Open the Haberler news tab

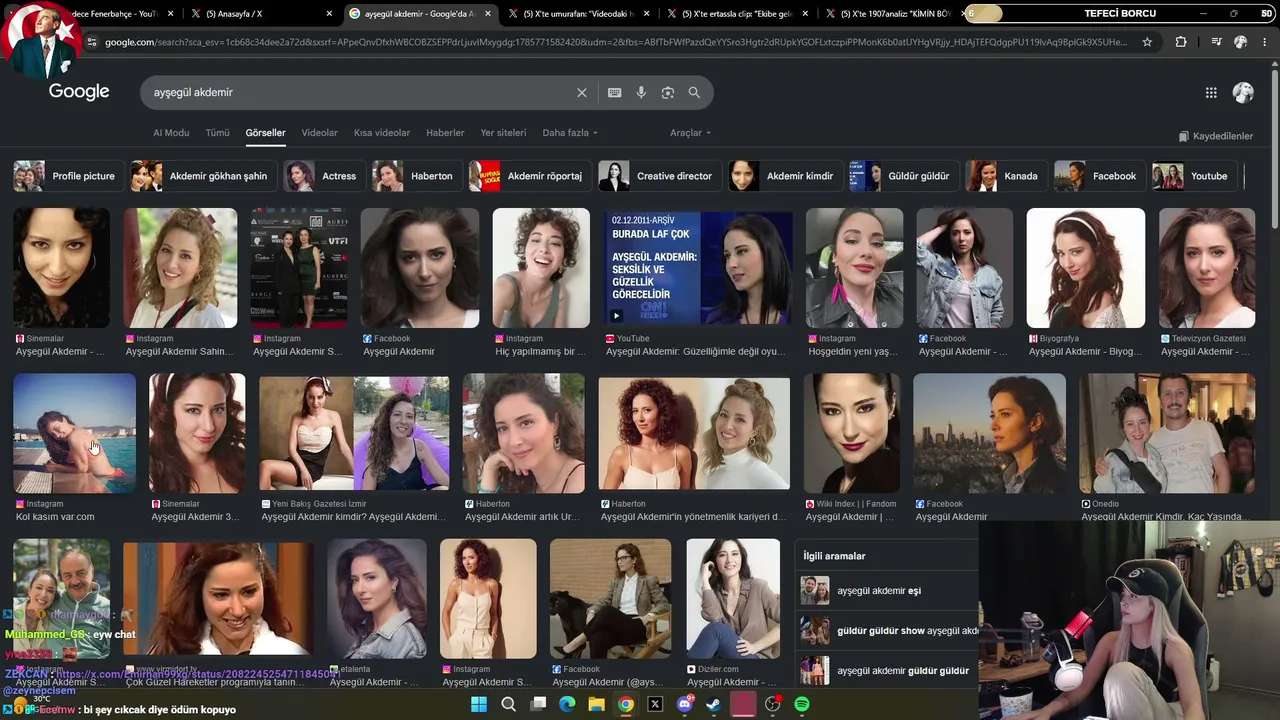click(445, 133)
